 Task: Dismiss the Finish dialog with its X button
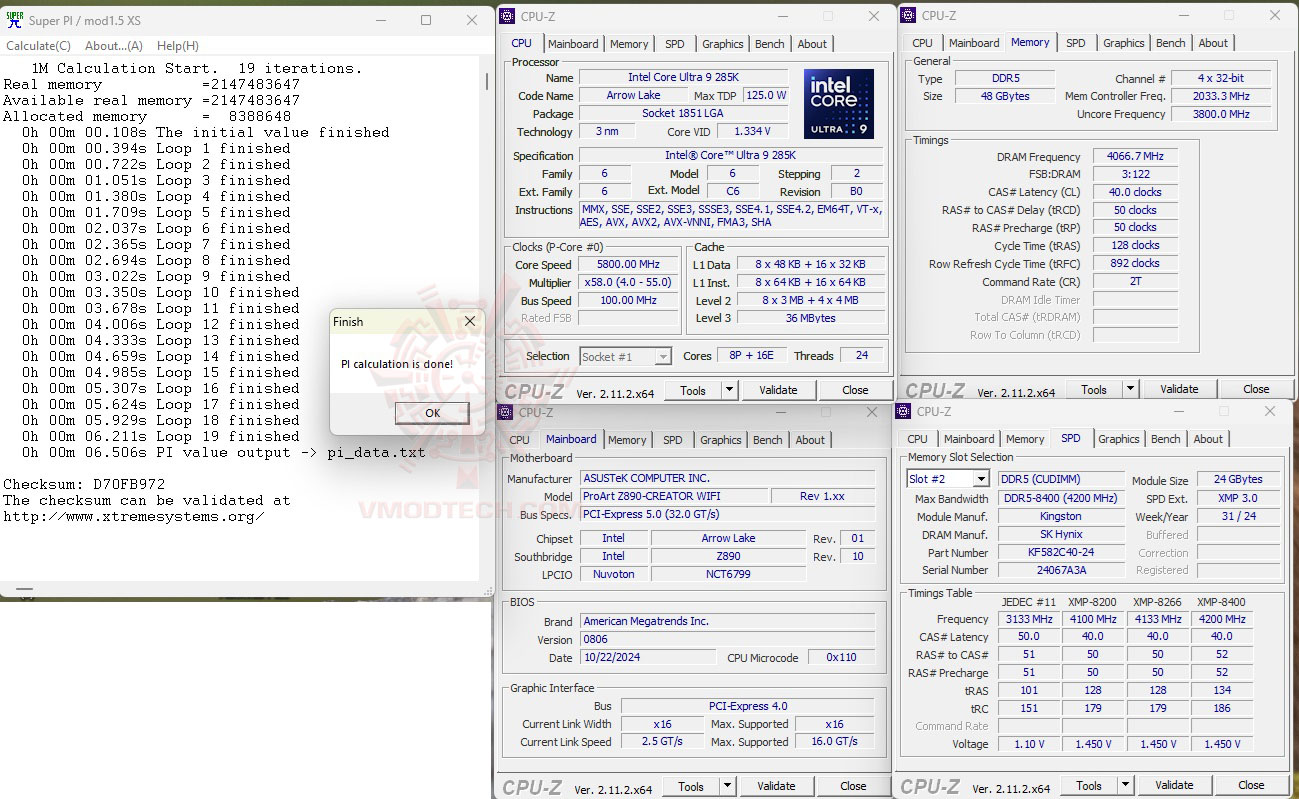point(470,321)
